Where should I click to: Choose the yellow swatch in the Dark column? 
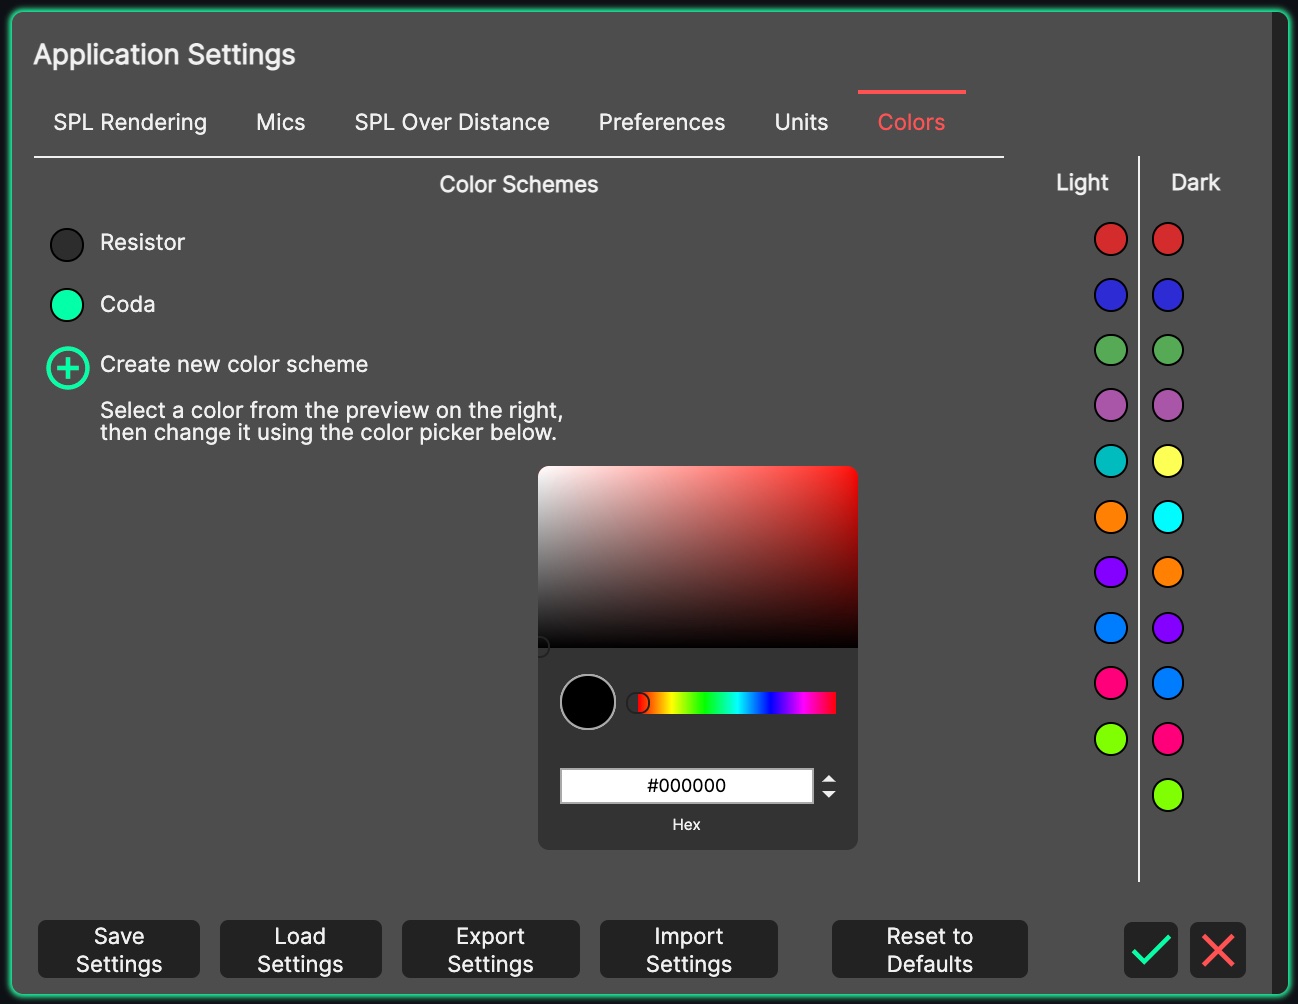point(1168,461)
